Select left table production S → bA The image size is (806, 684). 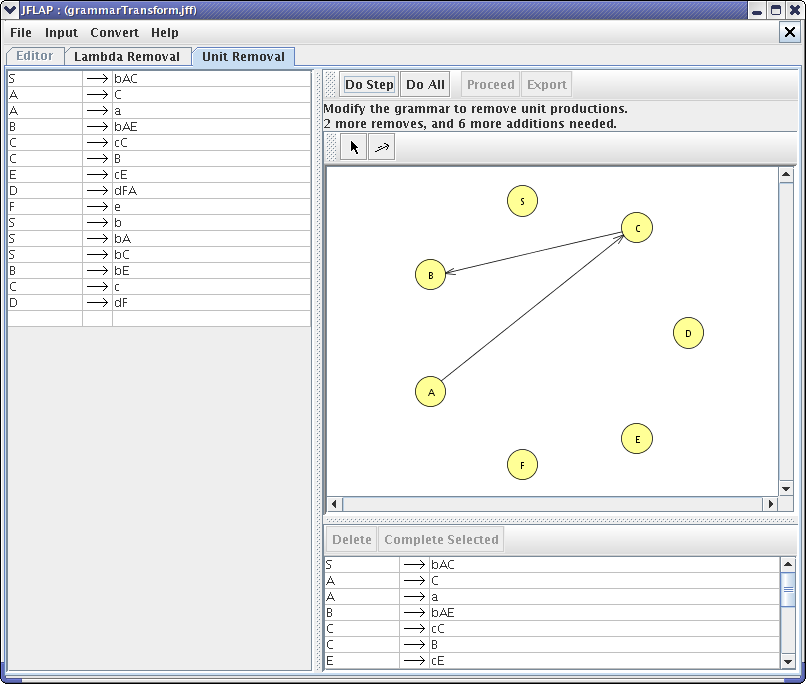point(159,238)
